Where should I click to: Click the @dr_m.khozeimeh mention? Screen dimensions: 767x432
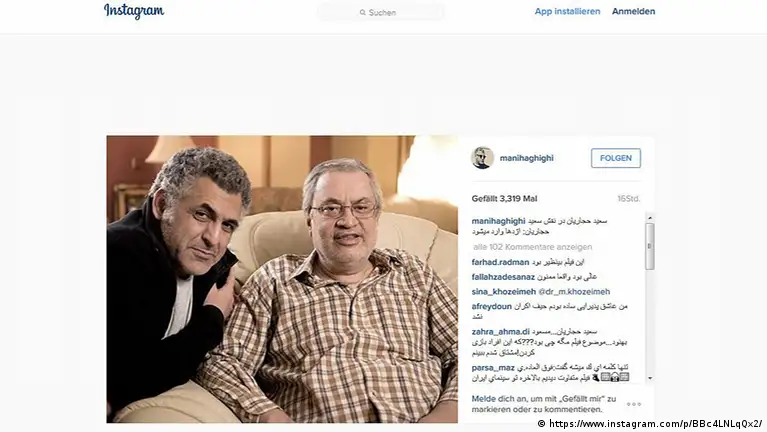[574, 292]
